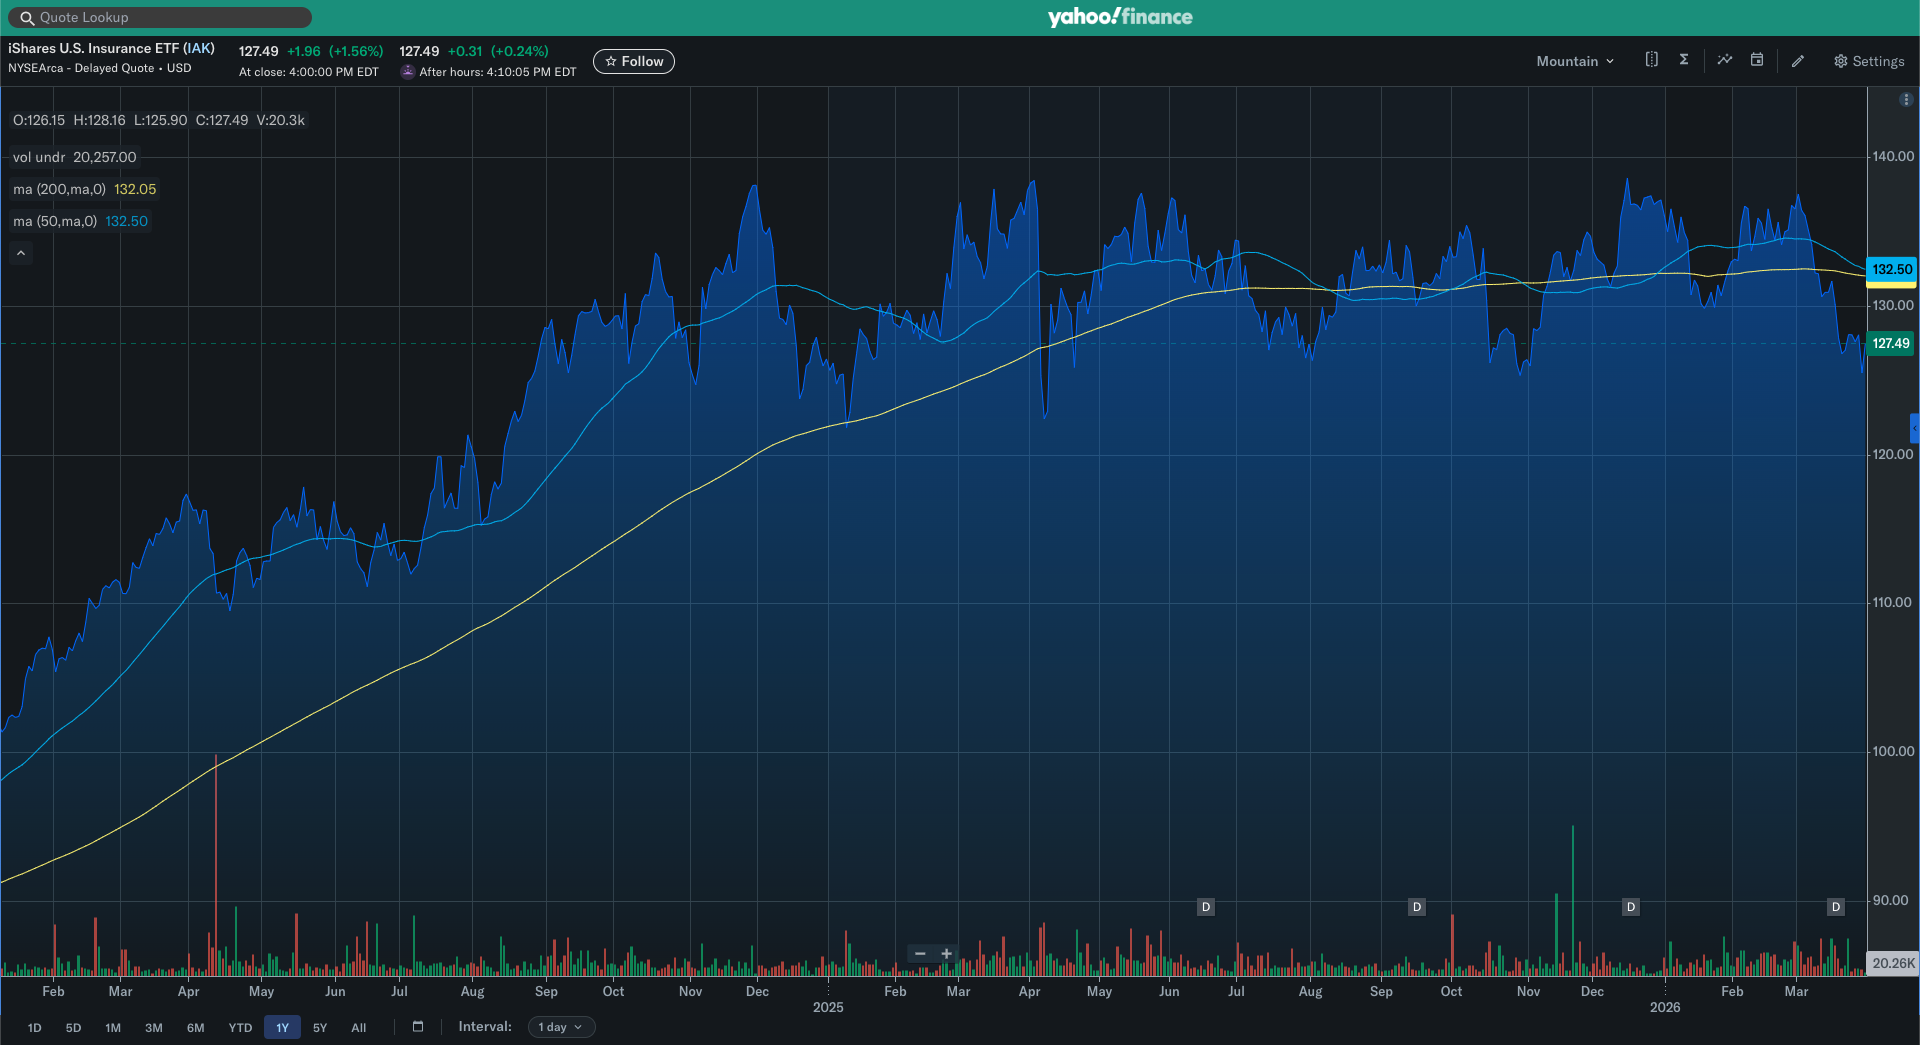Open the Mountain chart type dropdown
The image size is (1920, 1045).
click(x=1575, y=61)
